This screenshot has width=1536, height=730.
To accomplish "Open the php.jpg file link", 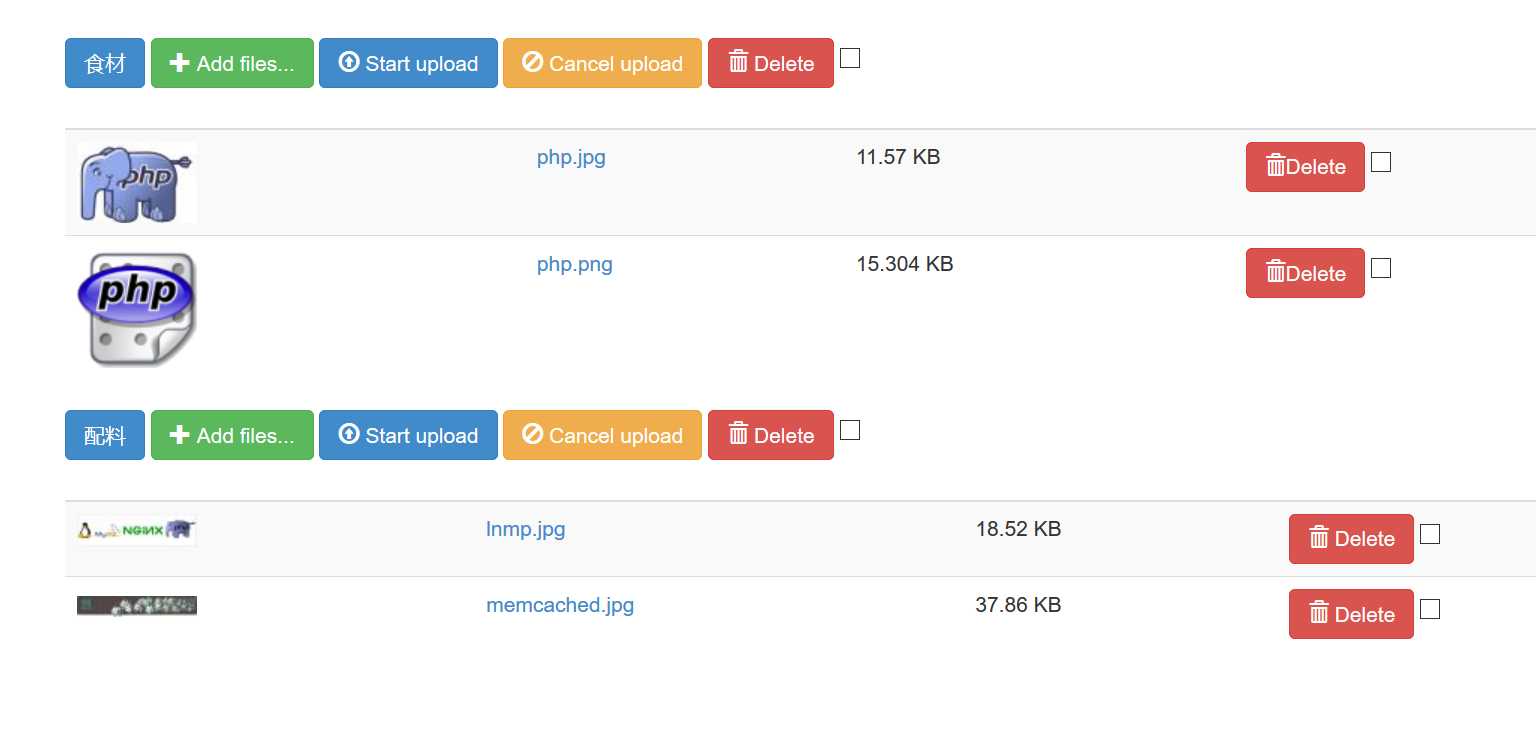I will 571,157.
